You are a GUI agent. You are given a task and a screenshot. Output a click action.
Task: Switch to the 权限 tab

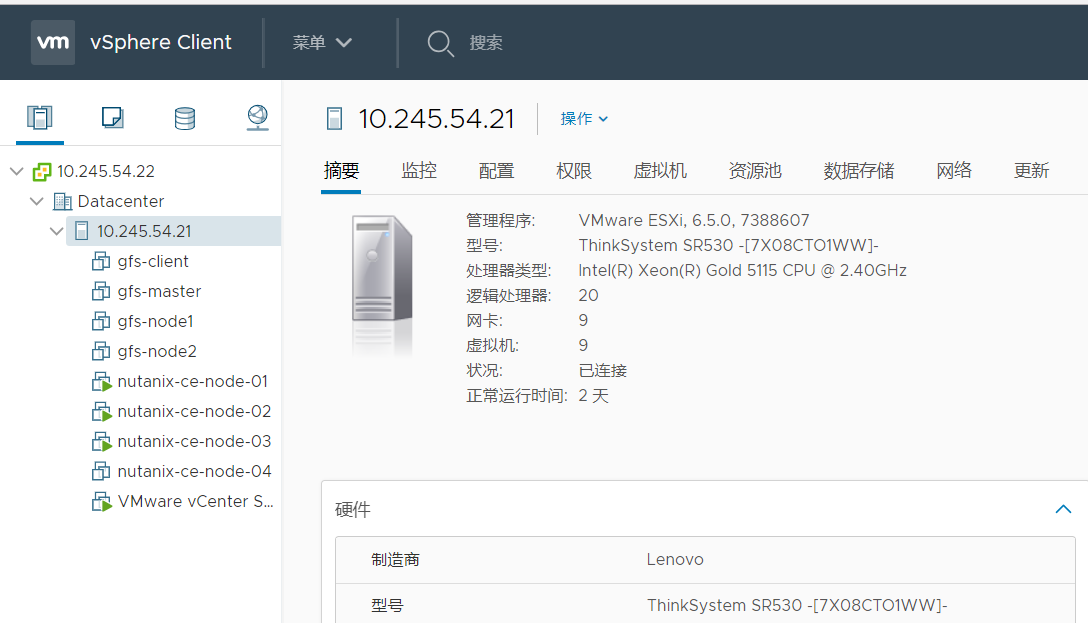(574, 171)
